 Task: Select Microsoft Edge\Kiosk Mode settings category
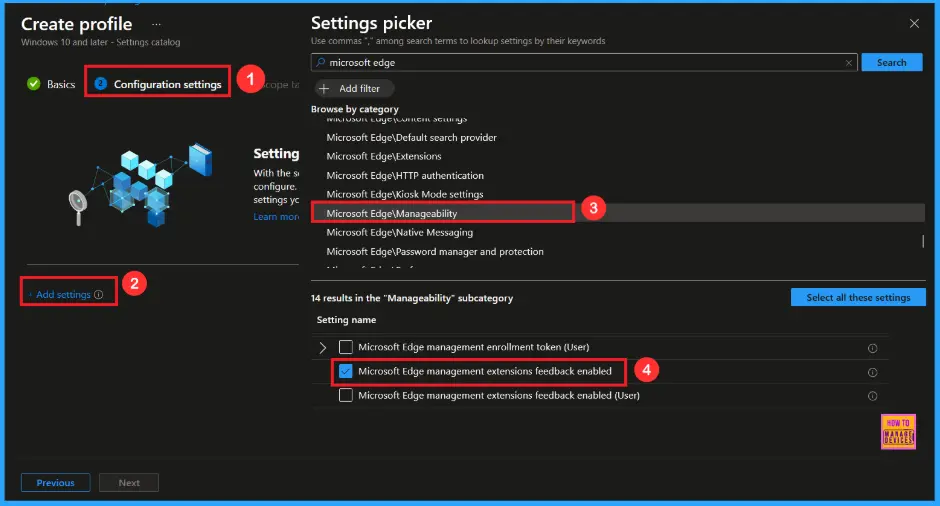point(405,194)
